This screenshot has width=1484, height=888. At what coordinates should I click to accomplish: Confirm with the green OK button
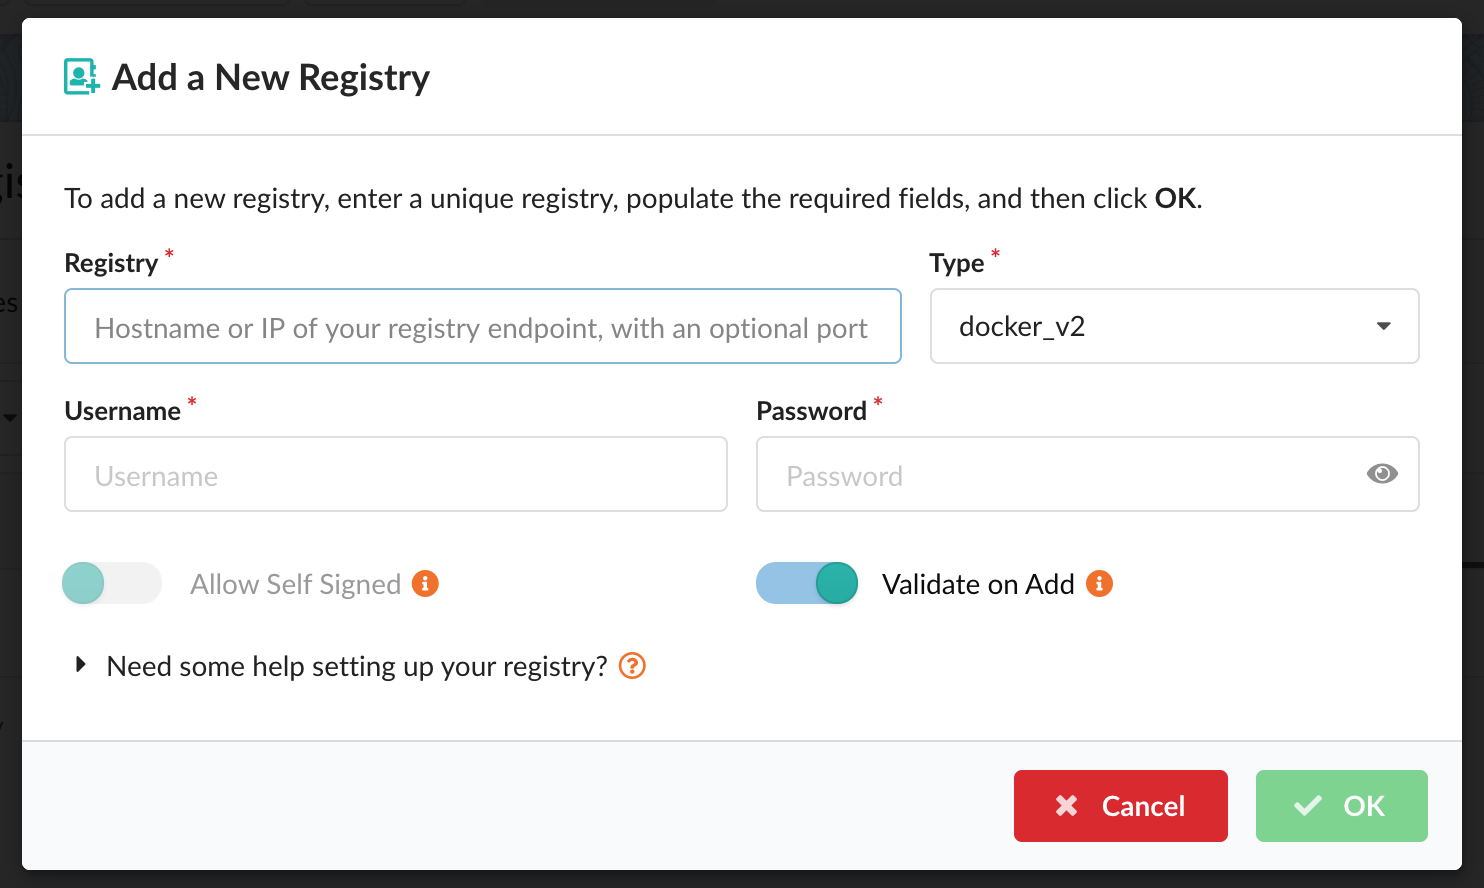[1341, 806]
